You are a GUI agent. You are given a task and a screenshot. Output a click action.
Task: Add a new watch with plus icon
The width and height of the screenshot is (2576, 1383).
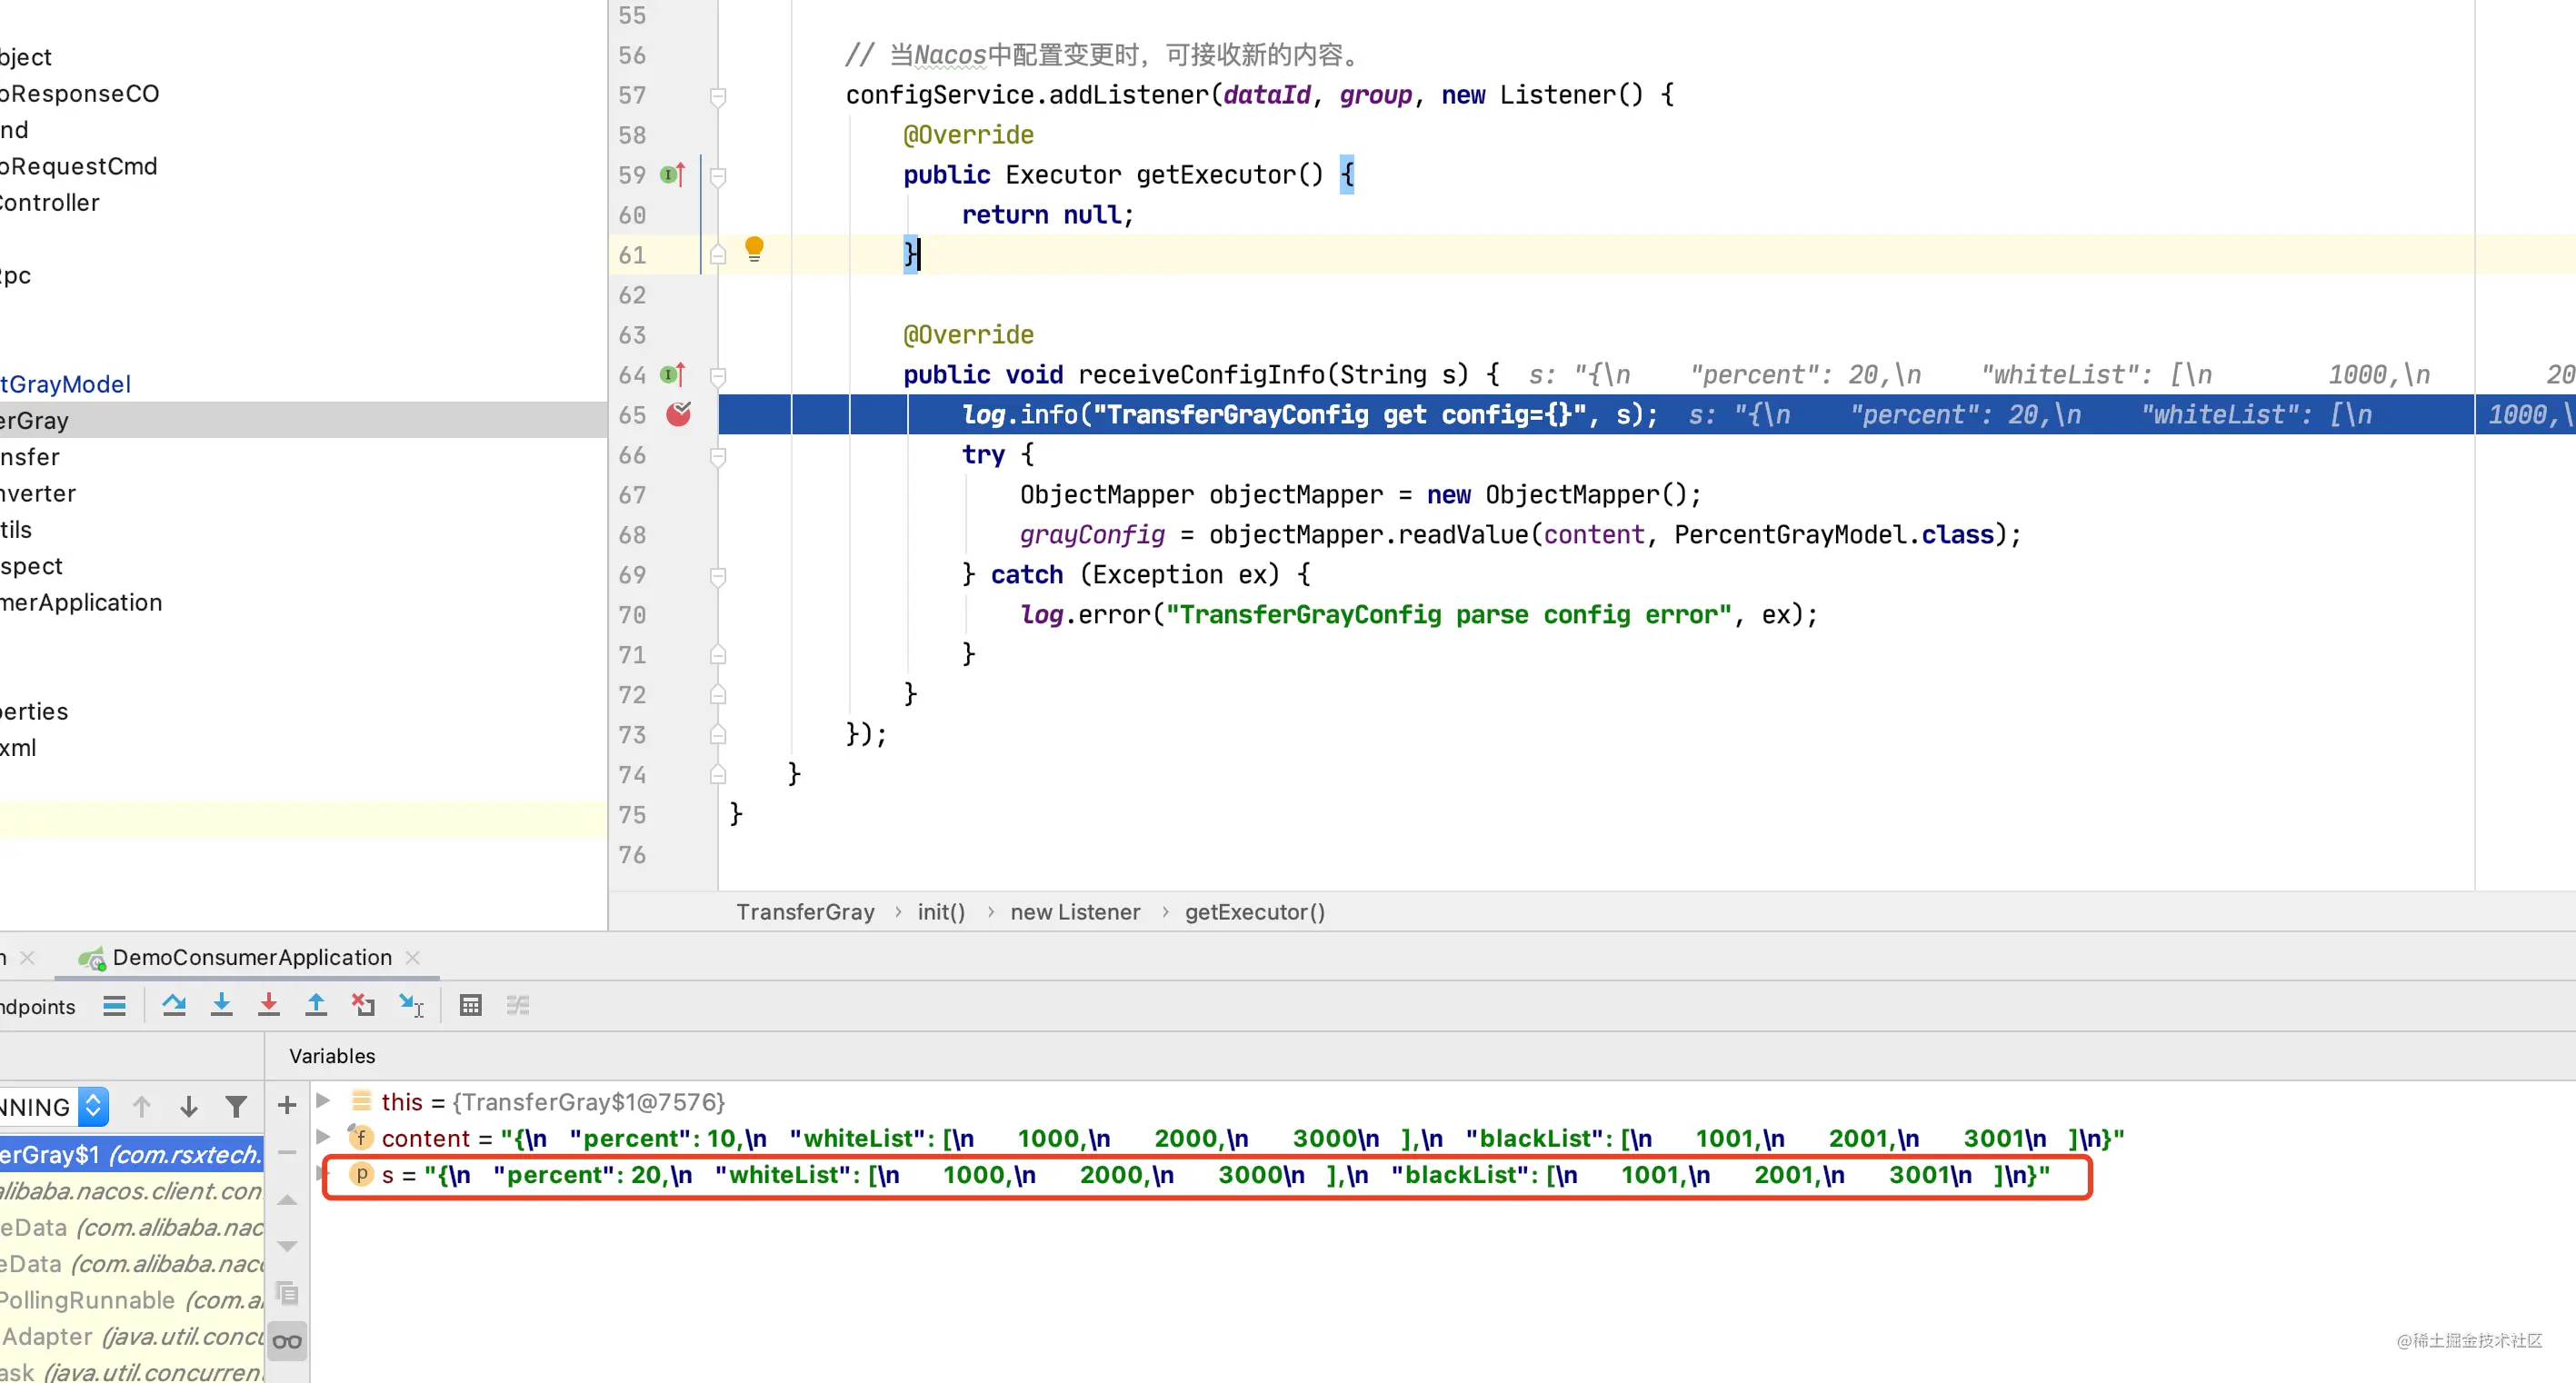point(287,1105)
